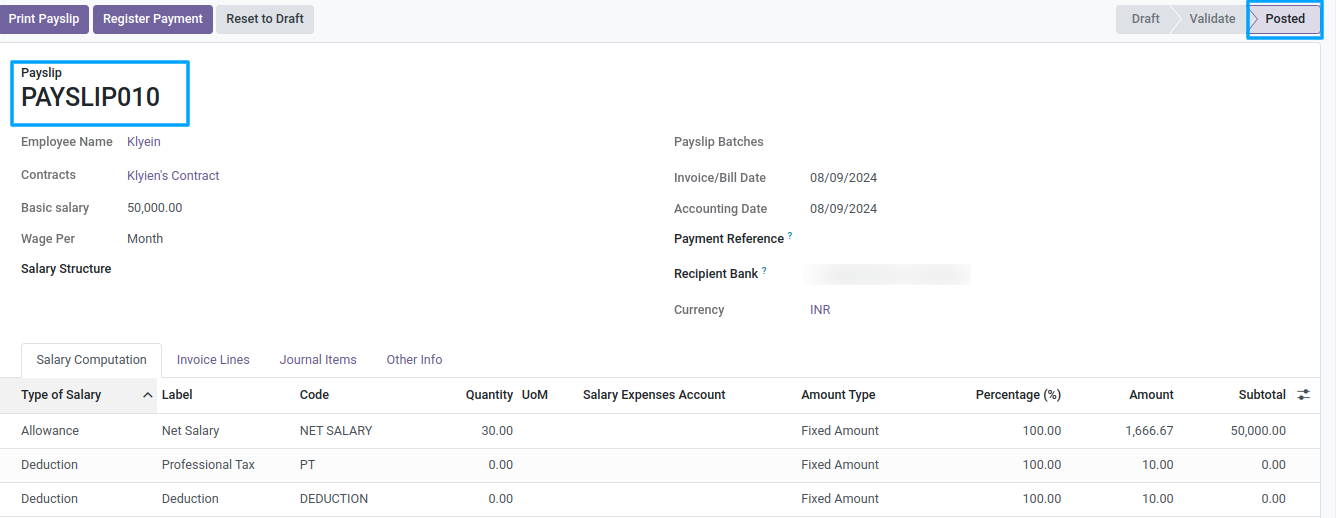Click the Amount Type column header

tap(838, 395)
